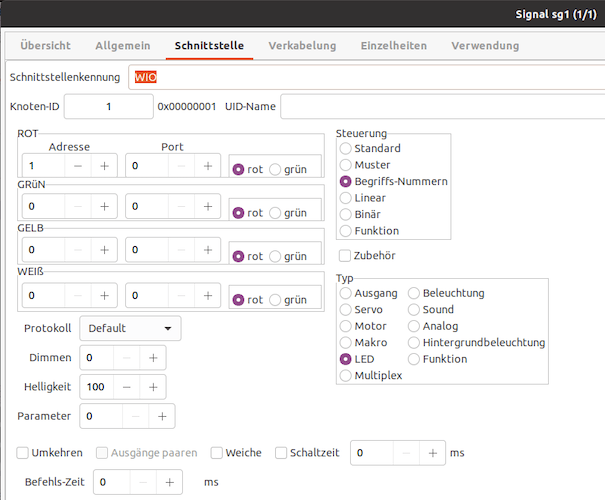
Task: Select Servo as the Typ
Action: (x=346, y=310)
